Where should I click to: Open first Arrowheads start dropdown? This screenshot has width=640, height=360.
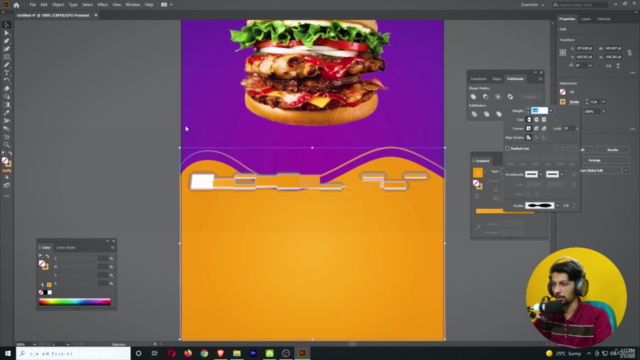[541, 174]
